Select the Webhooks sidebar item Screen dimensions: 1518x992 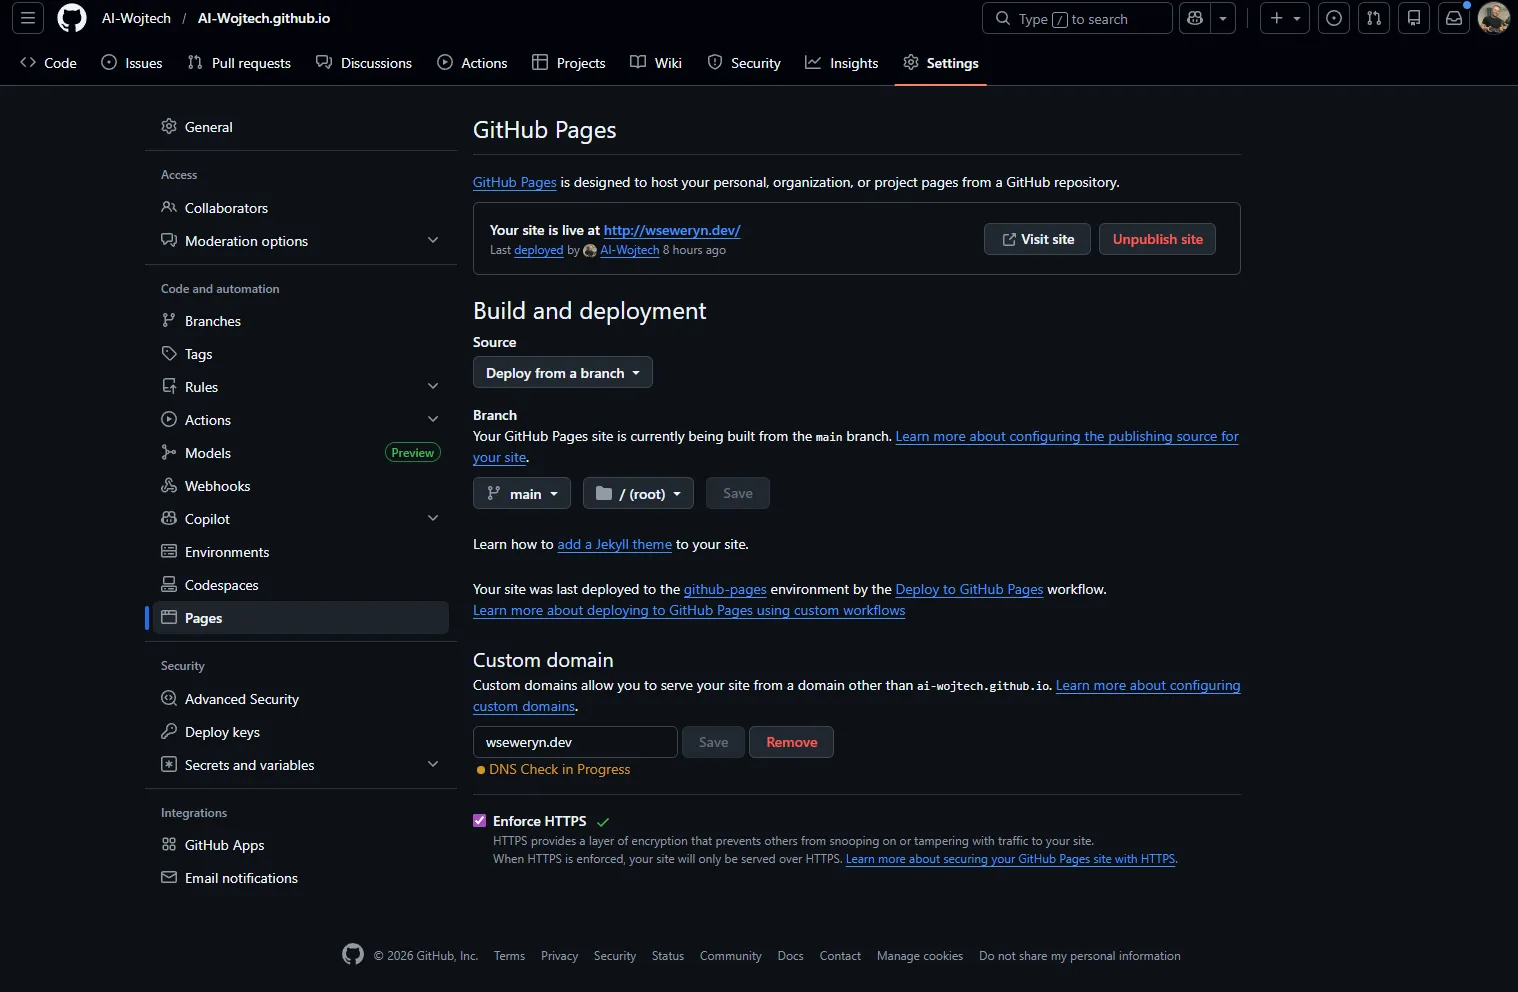(x=218, y=486)
